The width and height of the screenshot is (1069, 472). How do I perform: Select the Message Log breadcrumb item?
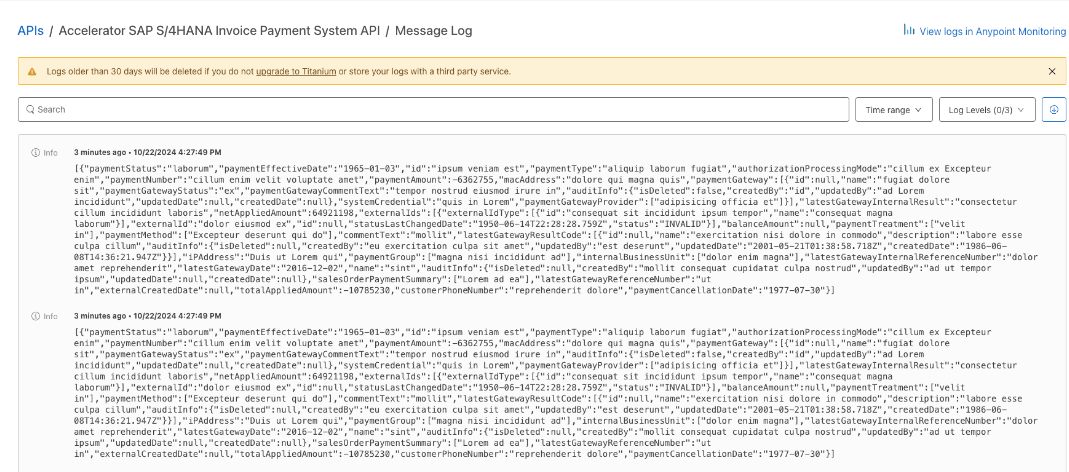tap(433, 31)
